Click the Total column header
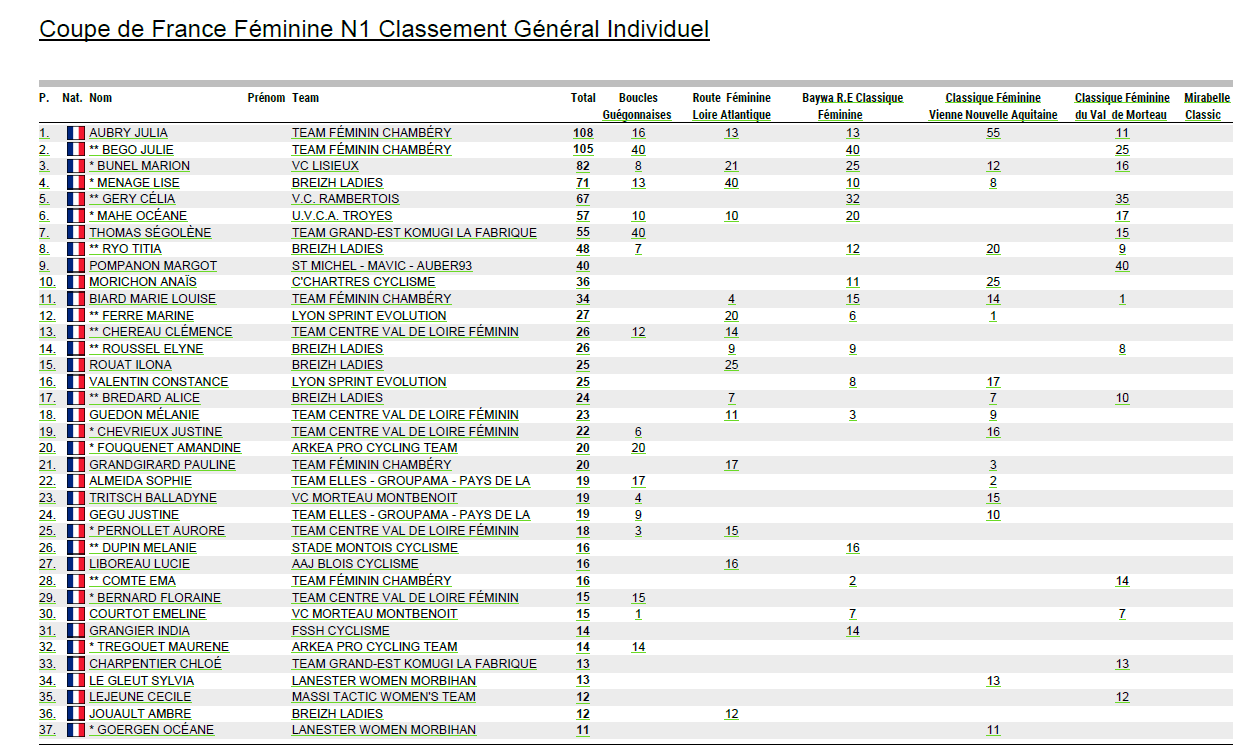This screenshot has width=1254, height=748. (583, 98)
